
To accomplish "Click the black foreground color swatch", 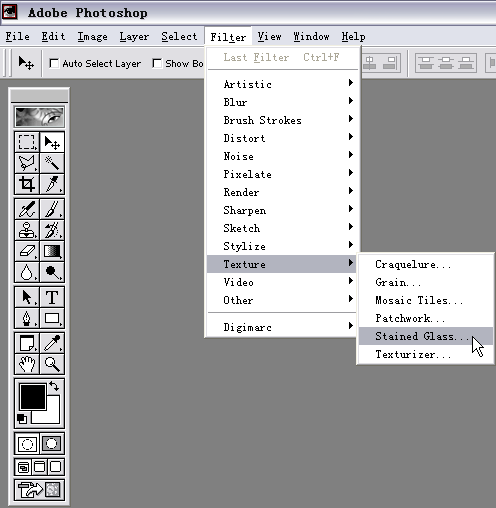I will [33, 397].
